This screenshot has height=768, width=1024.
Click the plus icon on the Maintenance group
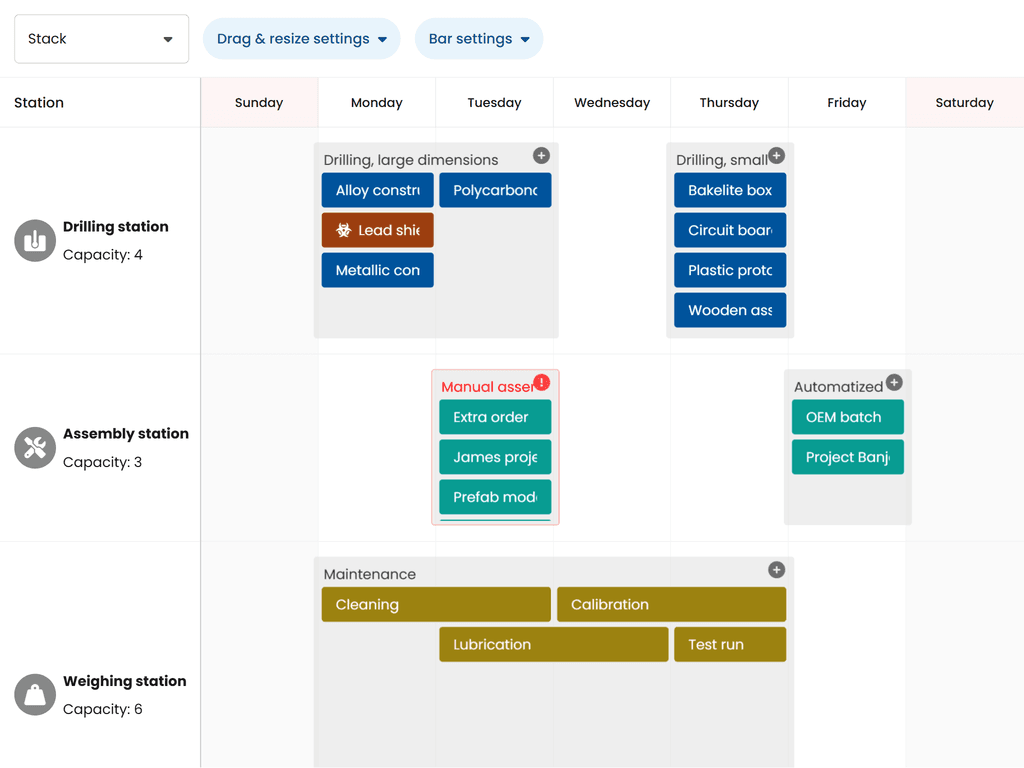777,570
